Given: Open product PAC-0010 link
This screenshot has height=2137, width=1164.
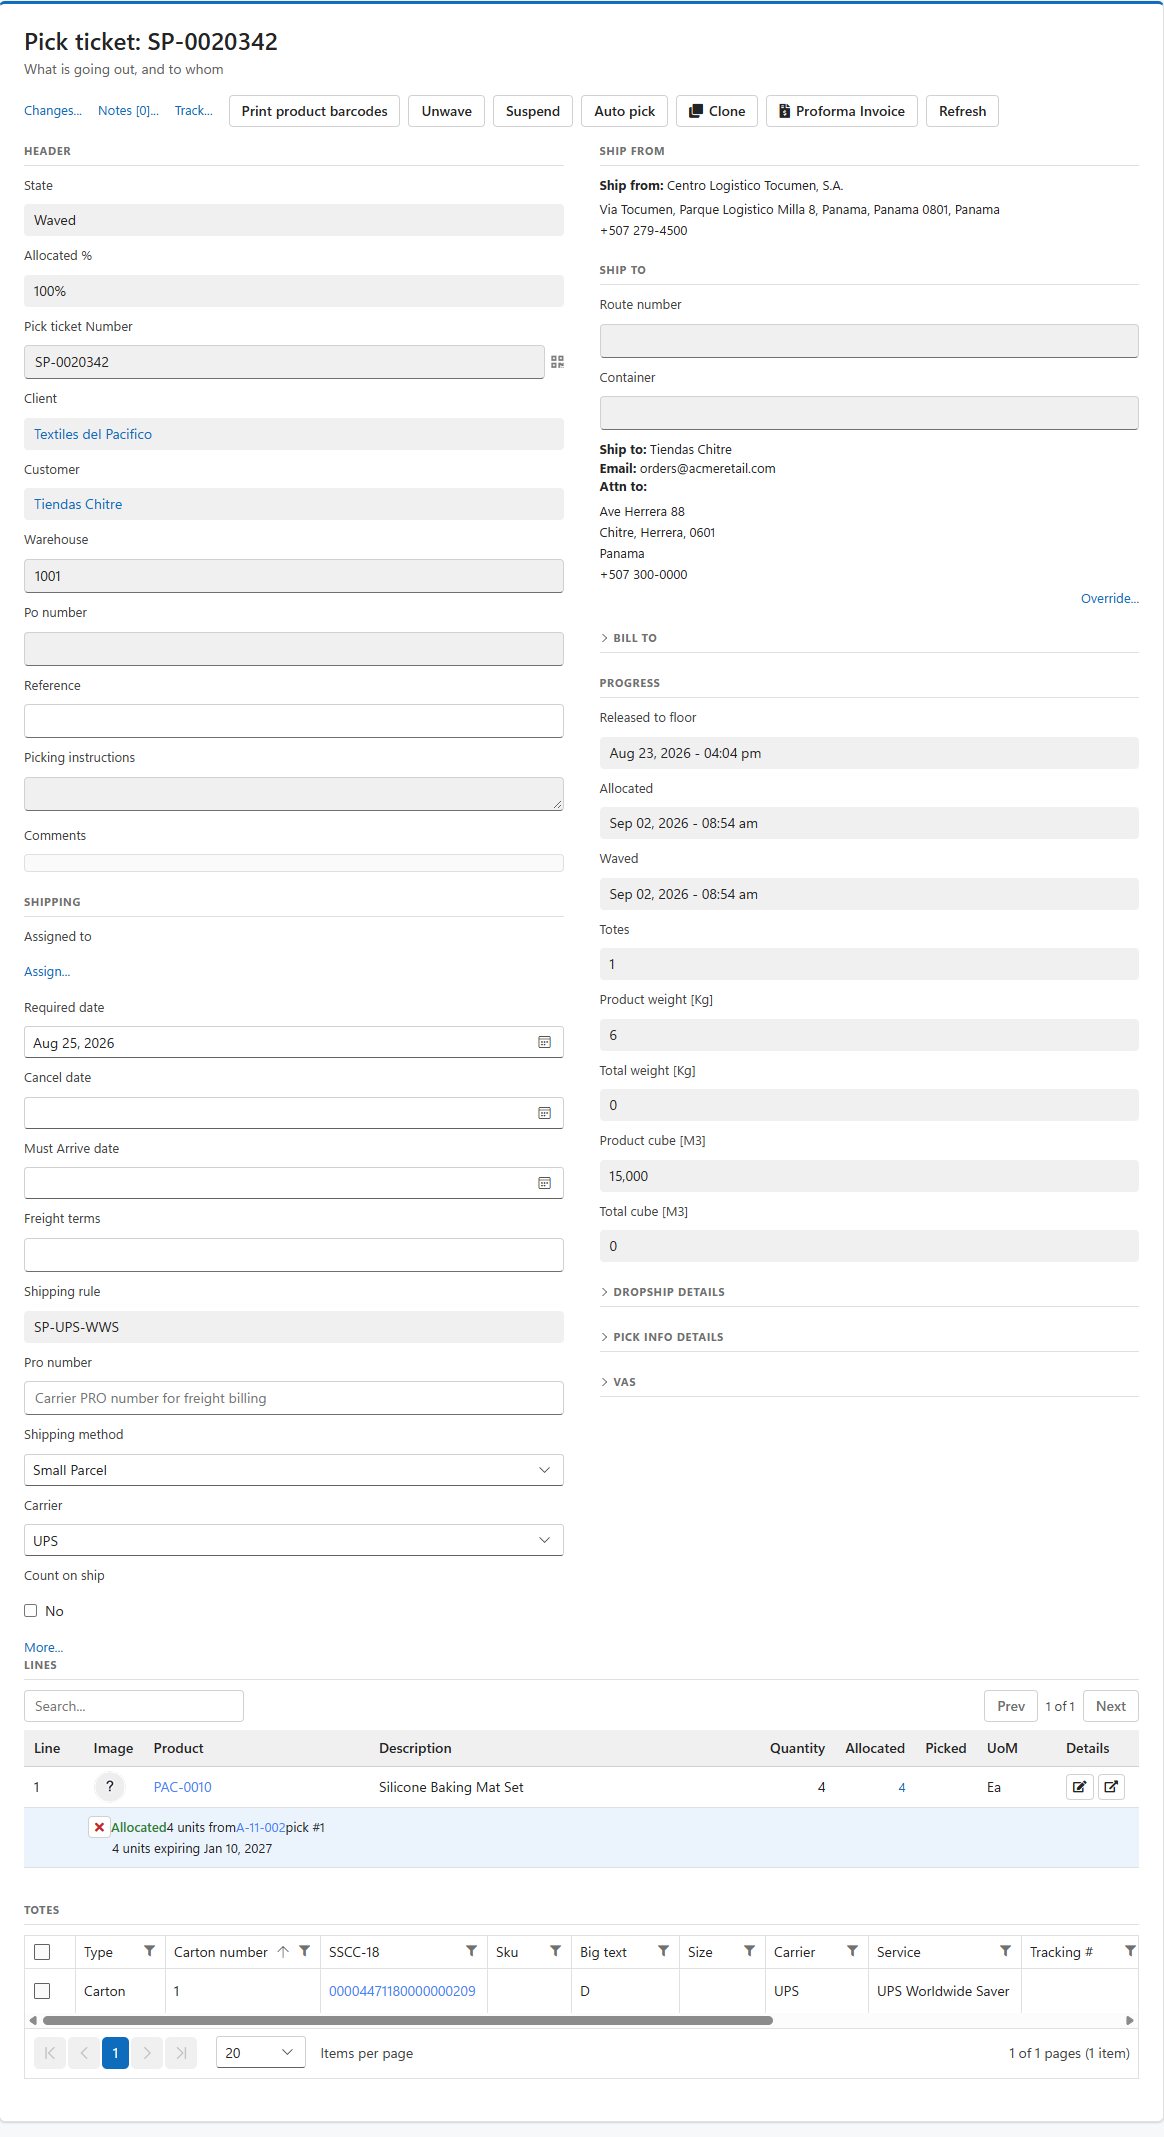Looking at the screenshot, I should click(182, 1787).
